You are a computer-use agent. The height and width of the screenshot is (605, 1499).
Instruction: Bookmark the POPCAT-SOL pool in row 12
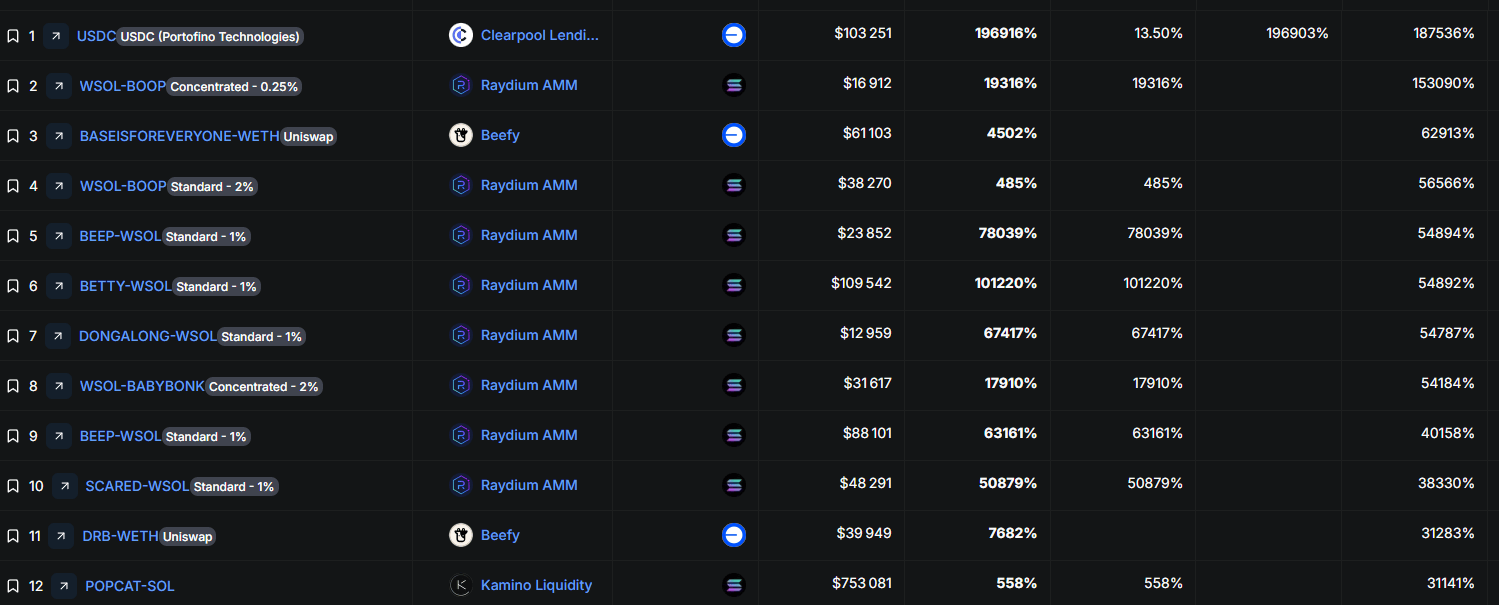pyautogui.click(x=13, y=586)
